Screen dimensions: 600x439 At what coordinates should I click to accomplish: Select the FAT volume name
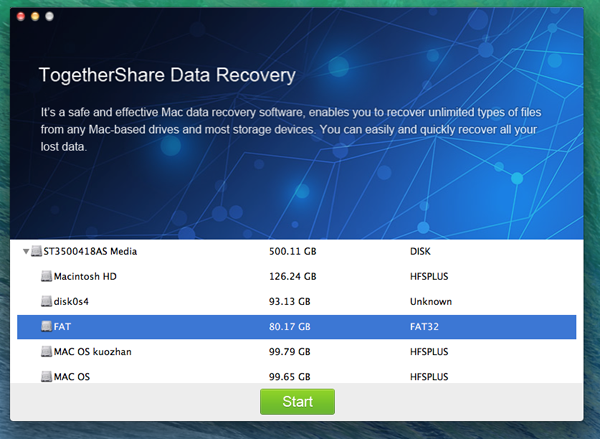[x=62, y=326]
